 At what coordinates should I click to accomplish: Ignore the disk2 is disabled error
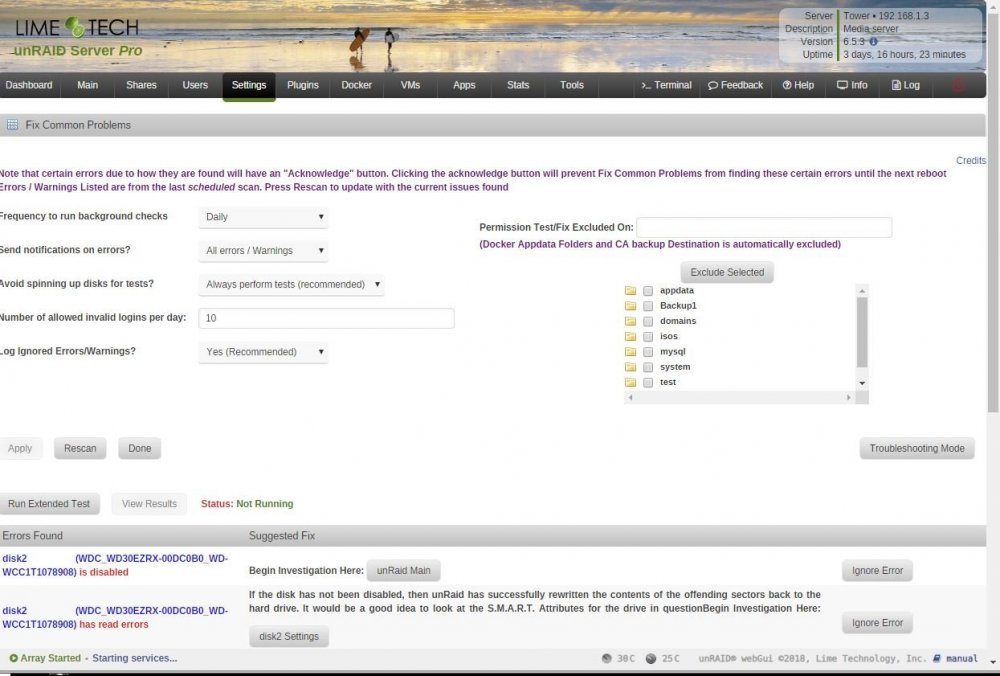pyautogui.click(x=877, y=571)
